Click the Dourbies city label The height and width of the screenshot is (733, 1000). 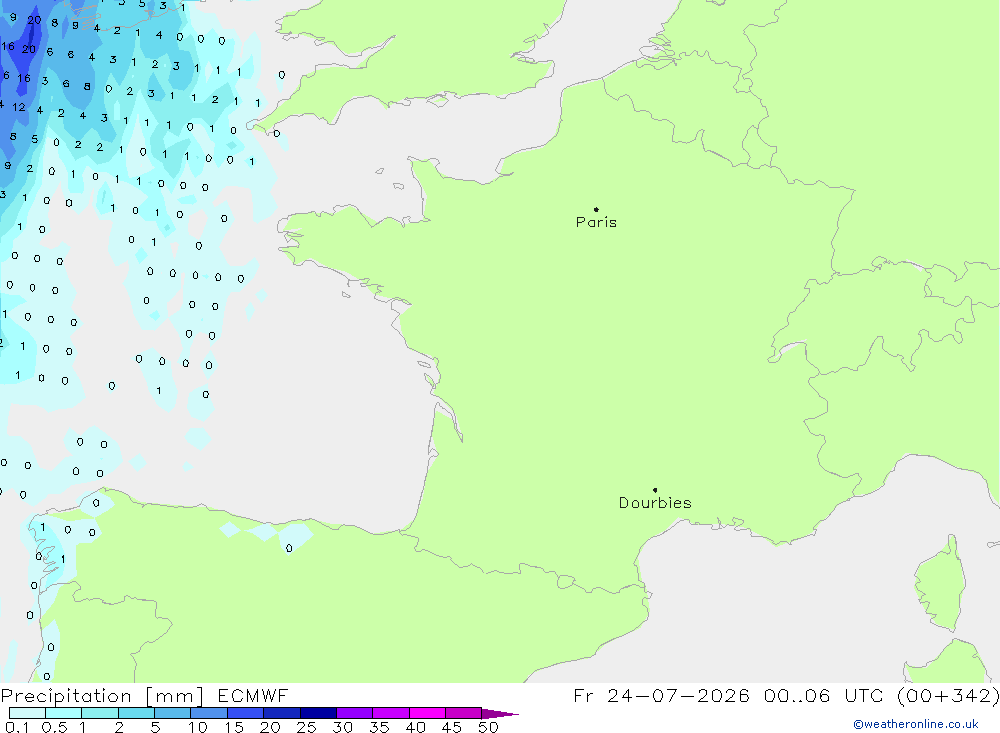pos(655,503)
